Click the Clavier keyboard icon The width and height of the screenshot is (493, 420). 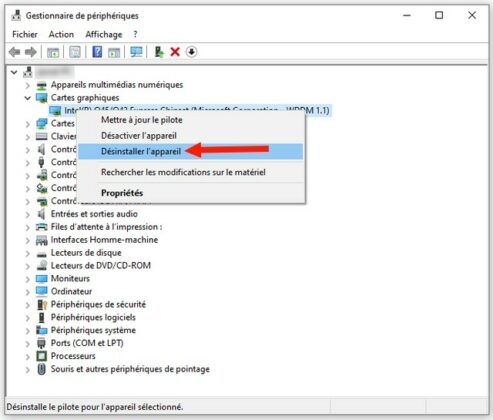tap(41, 136)
